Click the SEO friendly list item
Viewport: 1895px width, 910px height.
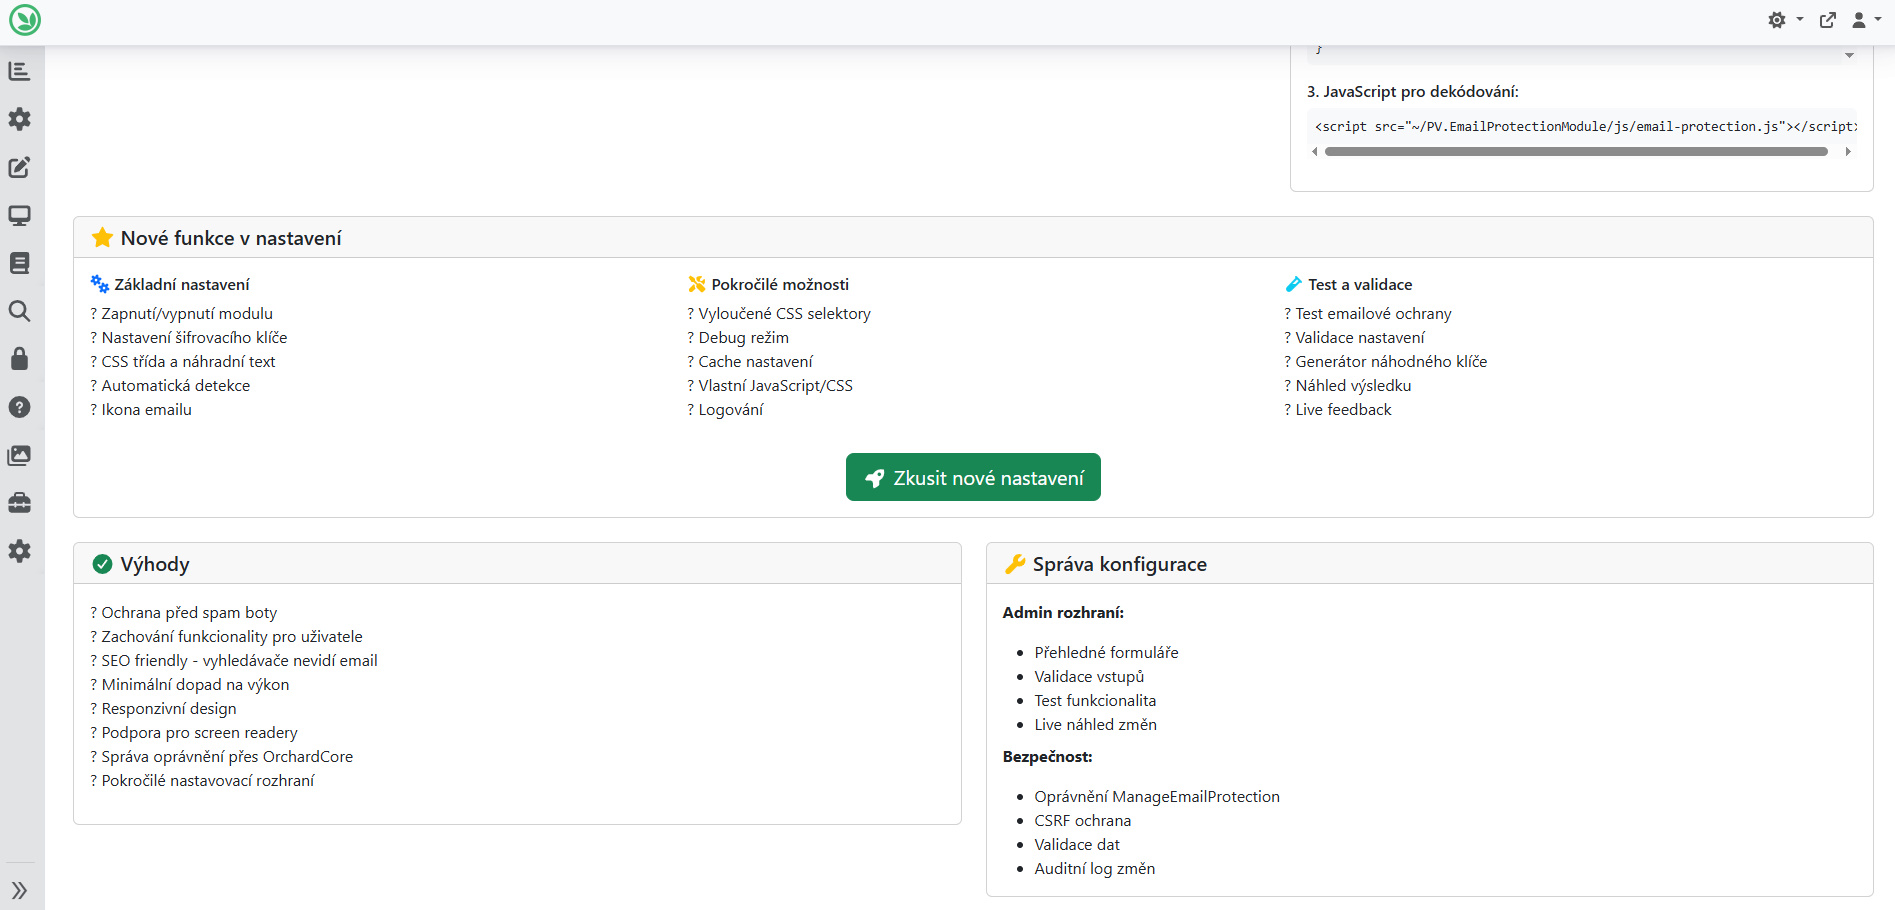tap(234, 661)
